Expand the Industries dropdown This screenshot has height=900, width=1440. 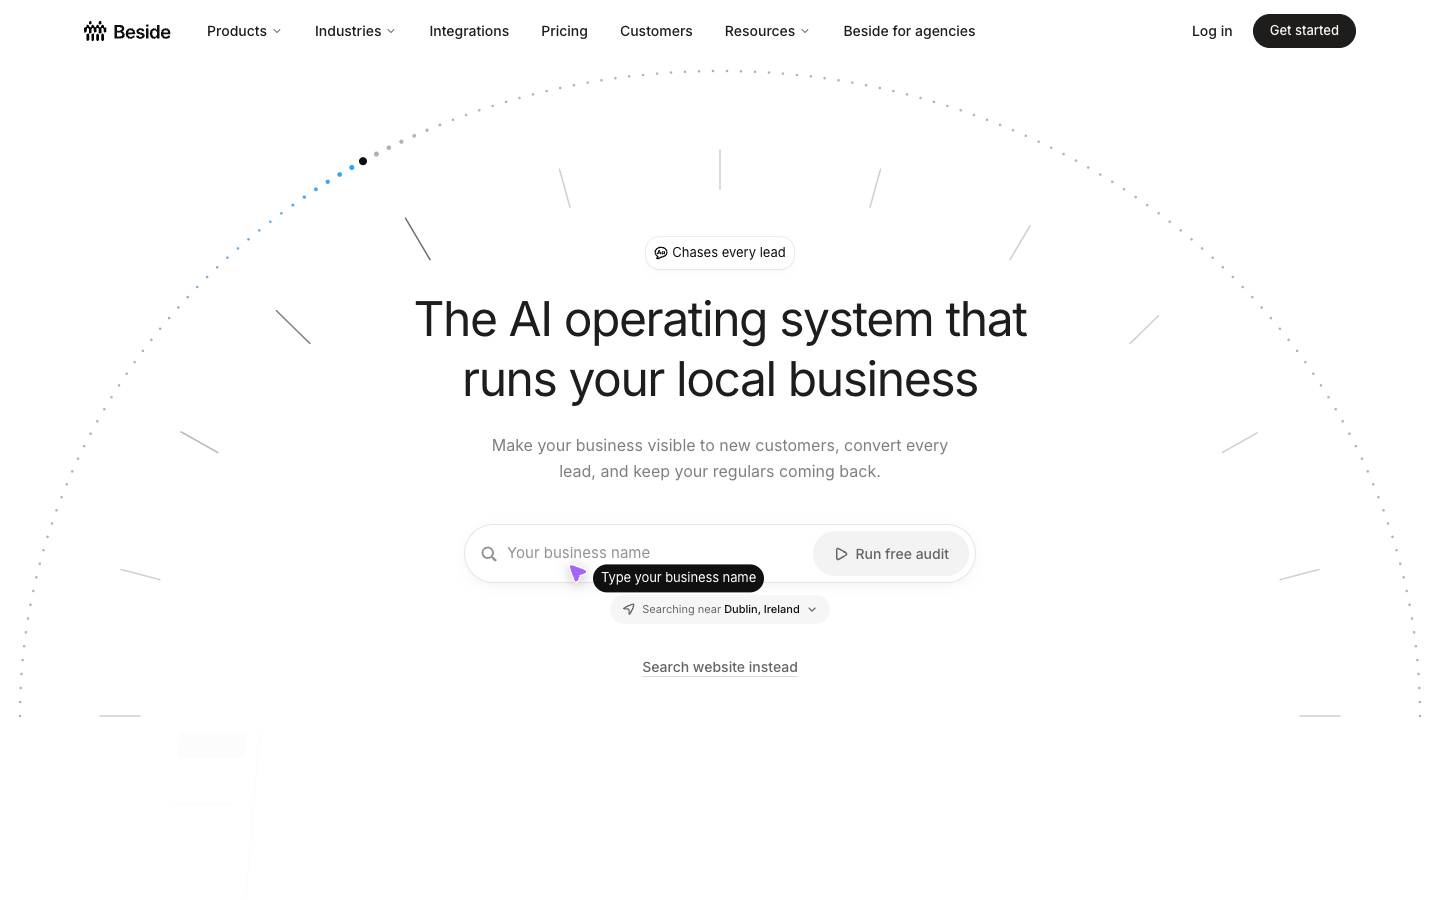coord(355,31)
